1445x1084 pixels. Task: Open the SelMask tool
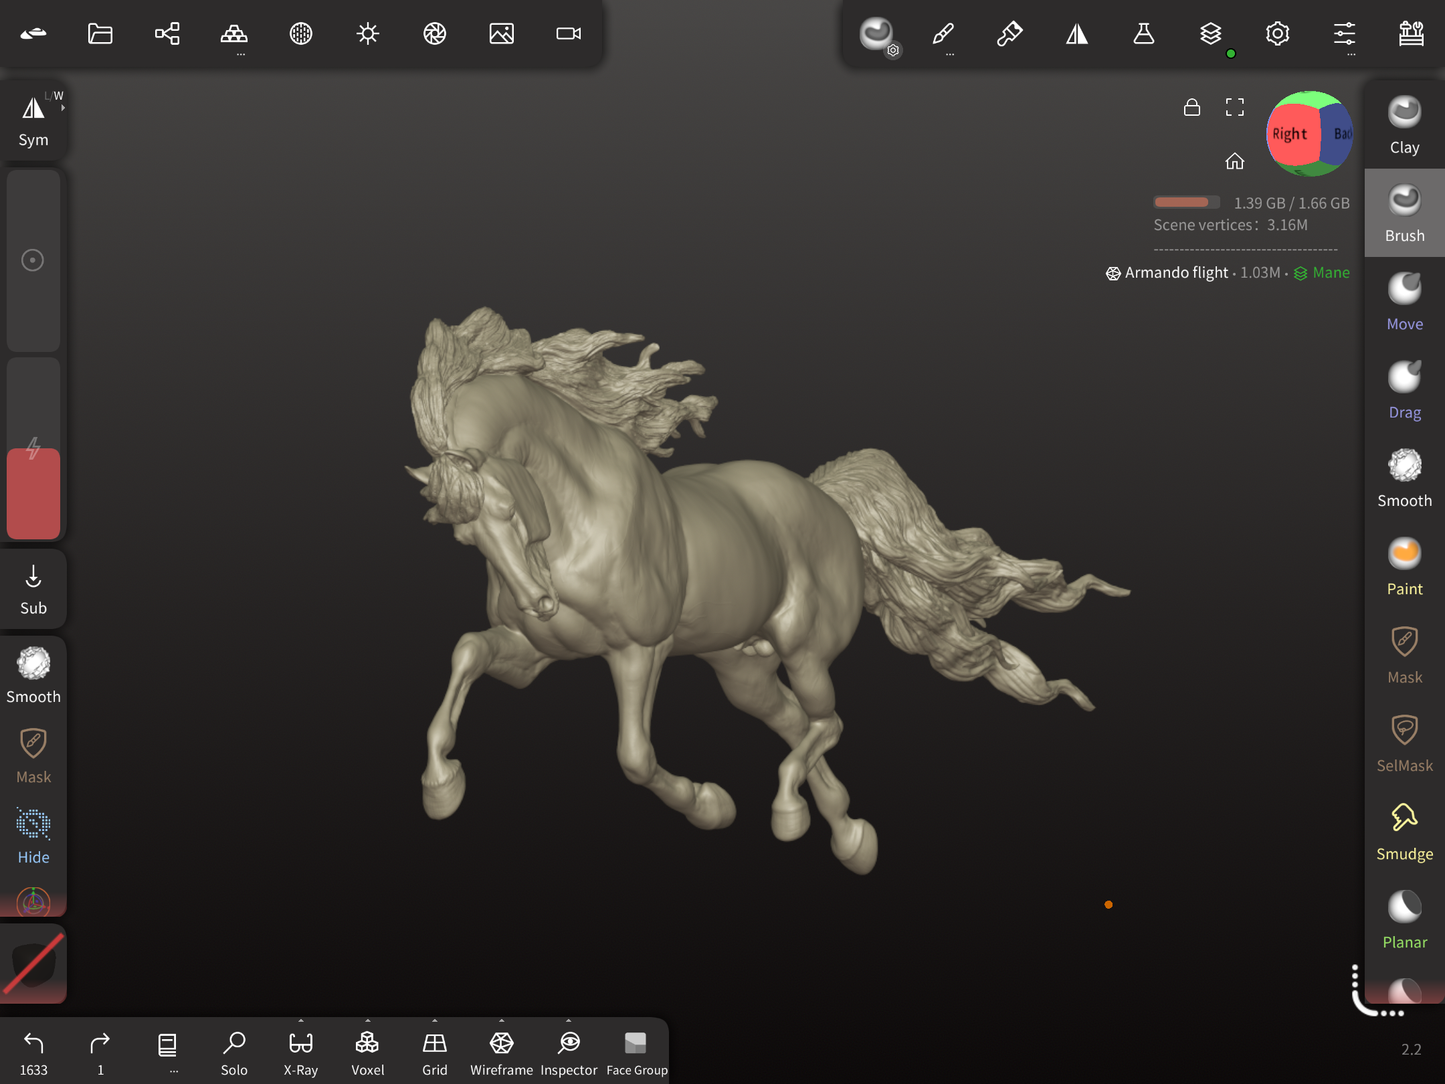[x=1404, y=743]
